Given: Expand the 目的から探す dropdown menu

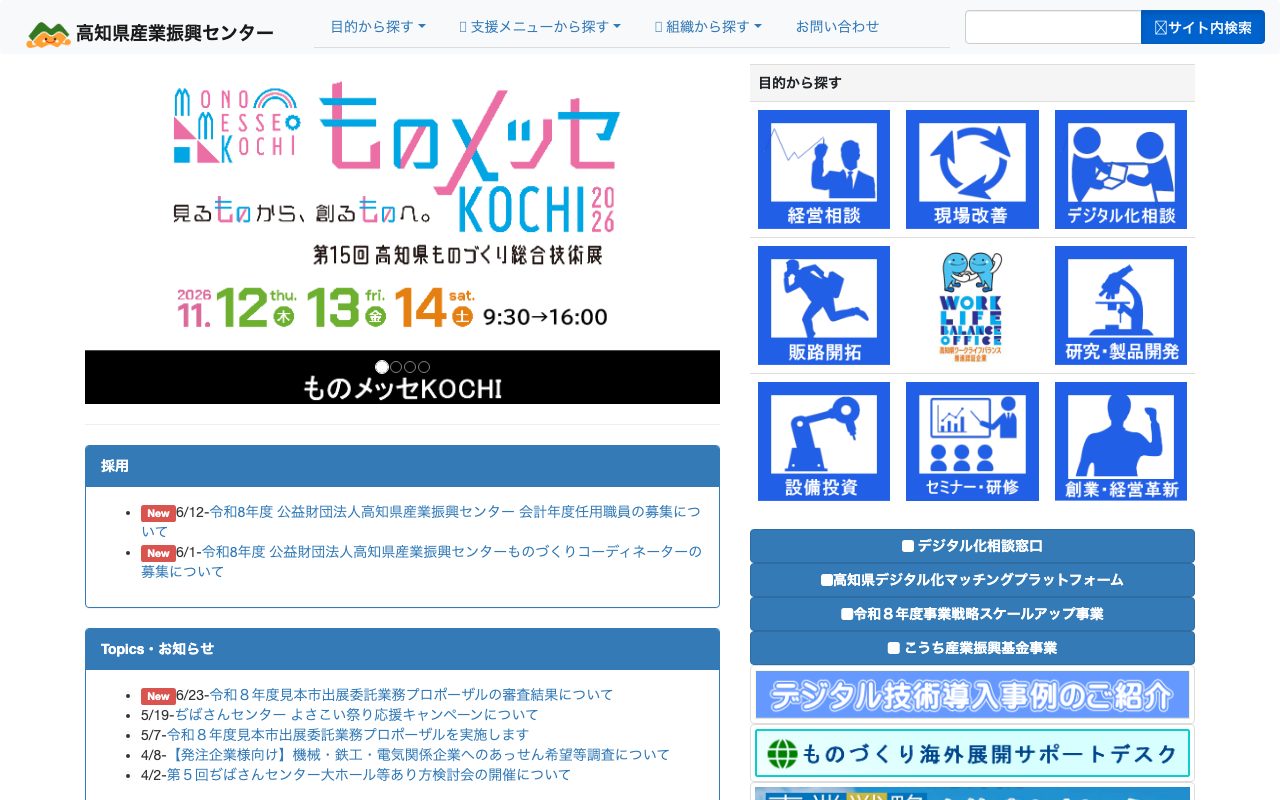Looking at the screenshot, I should tap(378, 27).
